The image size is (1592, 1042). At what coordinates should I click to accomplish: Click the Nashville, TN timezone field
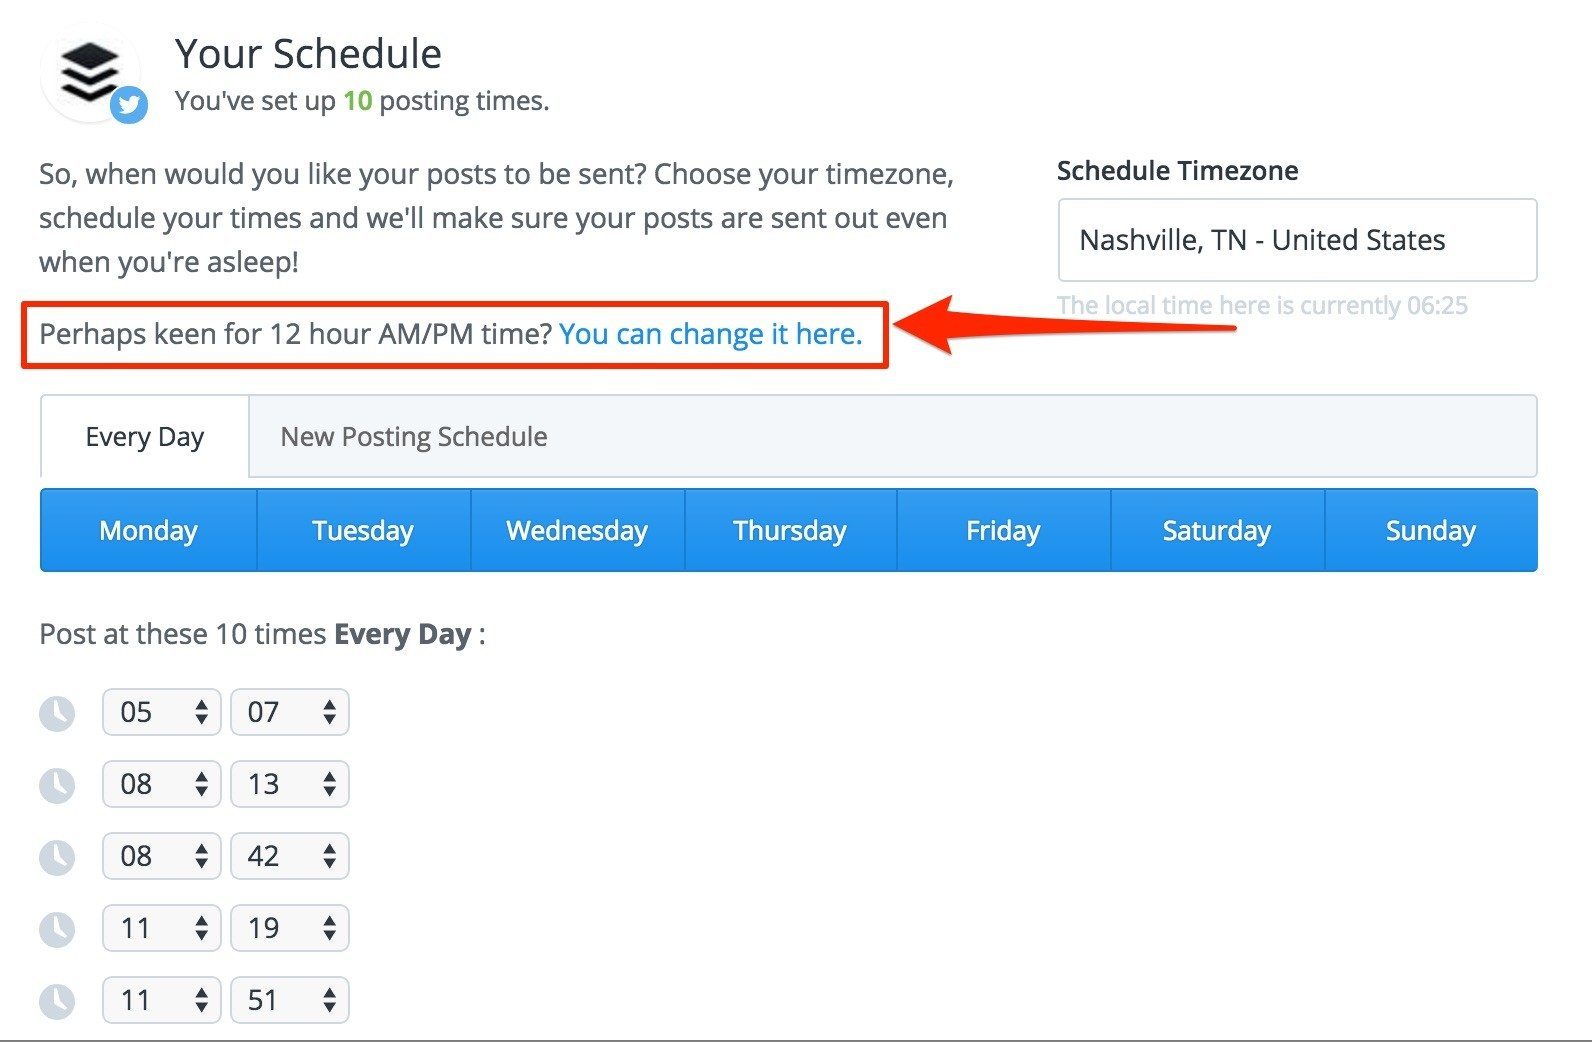click(1296, 240)
